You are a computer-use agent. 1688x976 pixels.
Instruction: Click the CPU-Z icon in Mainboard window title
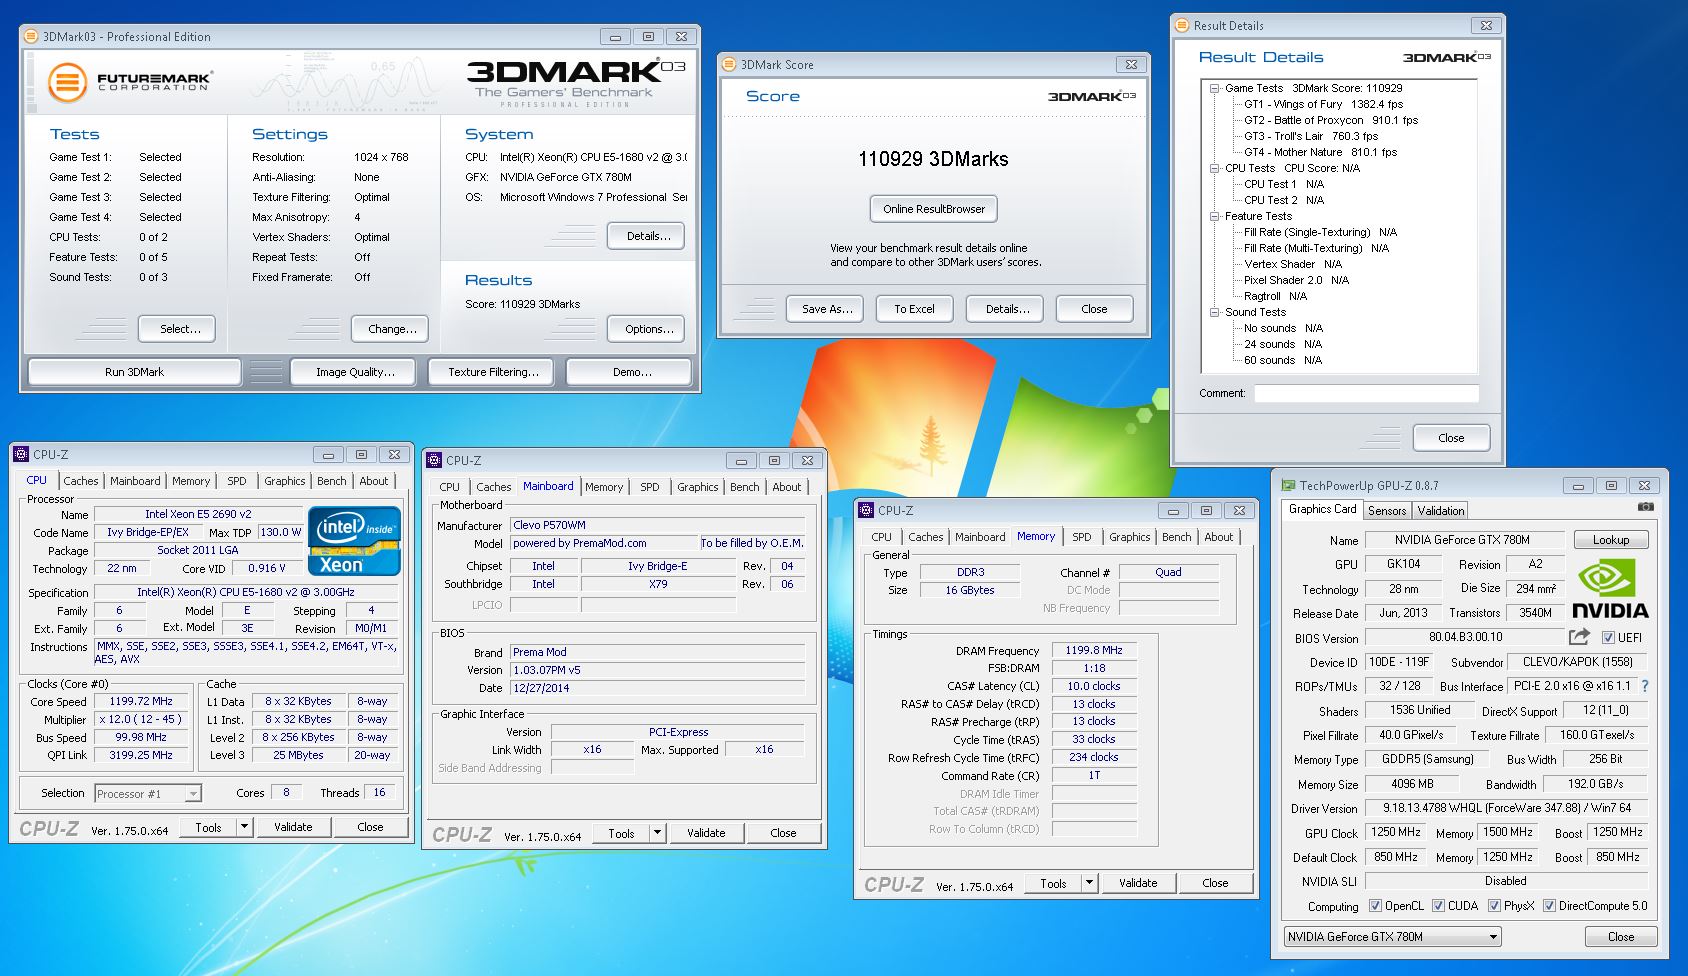click(434, 460)
